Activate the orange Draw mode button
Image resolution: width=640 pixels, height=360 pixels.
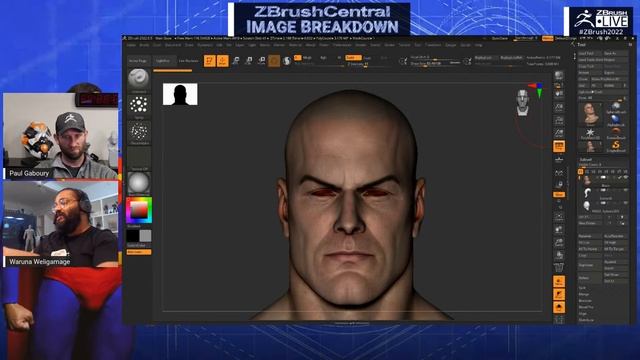click(223, 61)
